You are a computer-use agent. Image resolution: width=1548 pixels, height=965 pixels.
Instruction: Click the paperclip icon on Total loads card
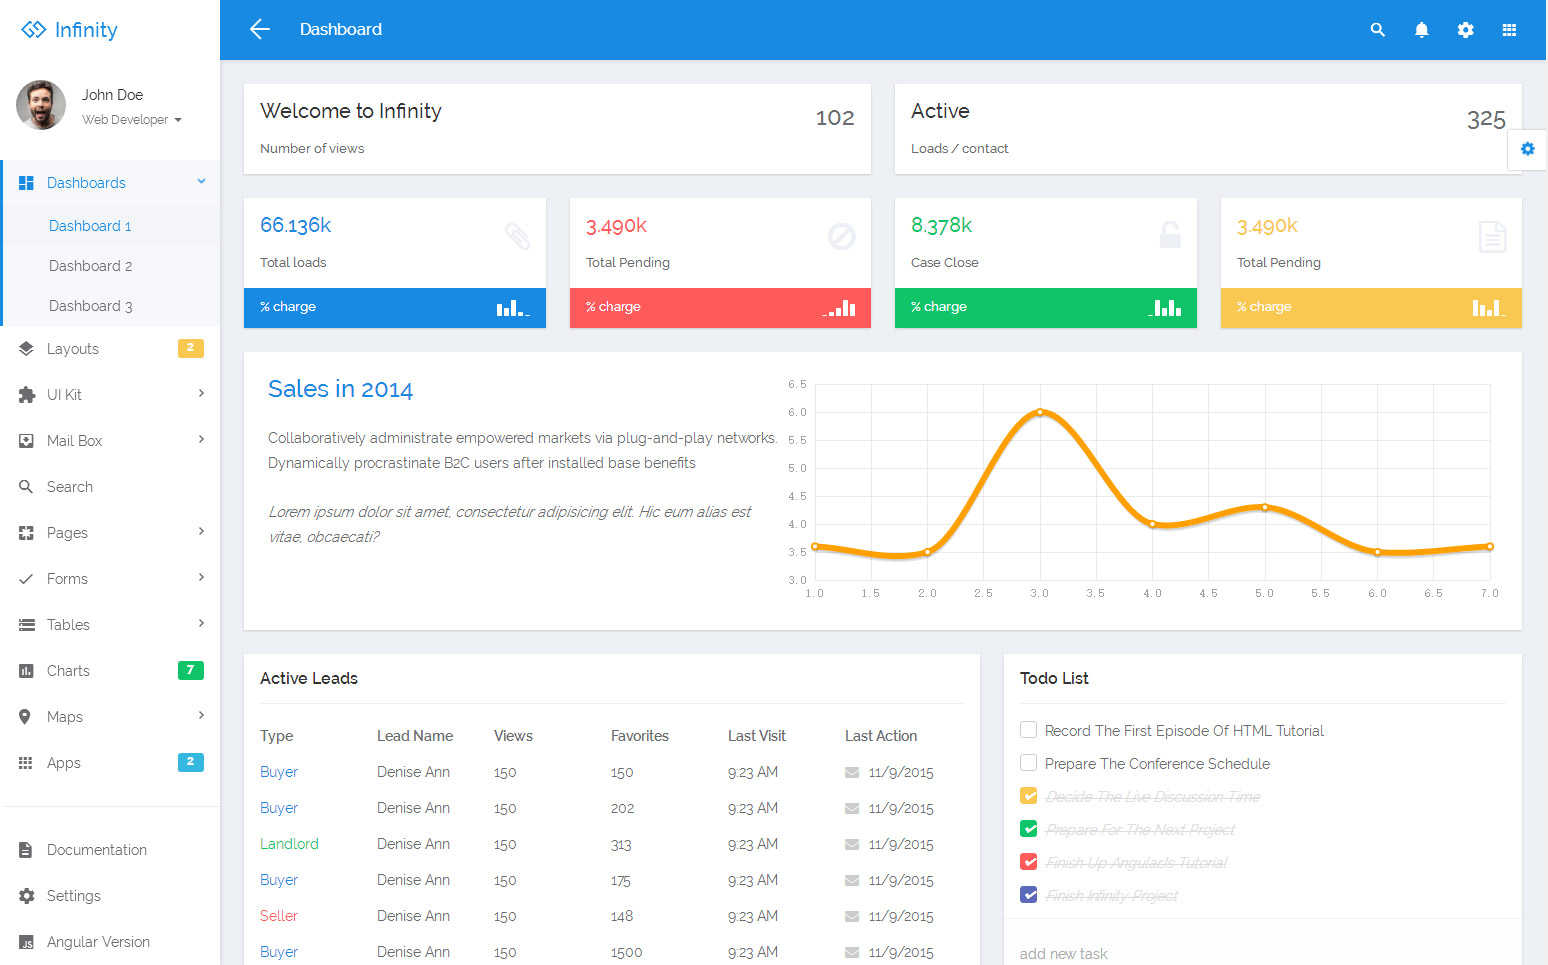[517, 236]
